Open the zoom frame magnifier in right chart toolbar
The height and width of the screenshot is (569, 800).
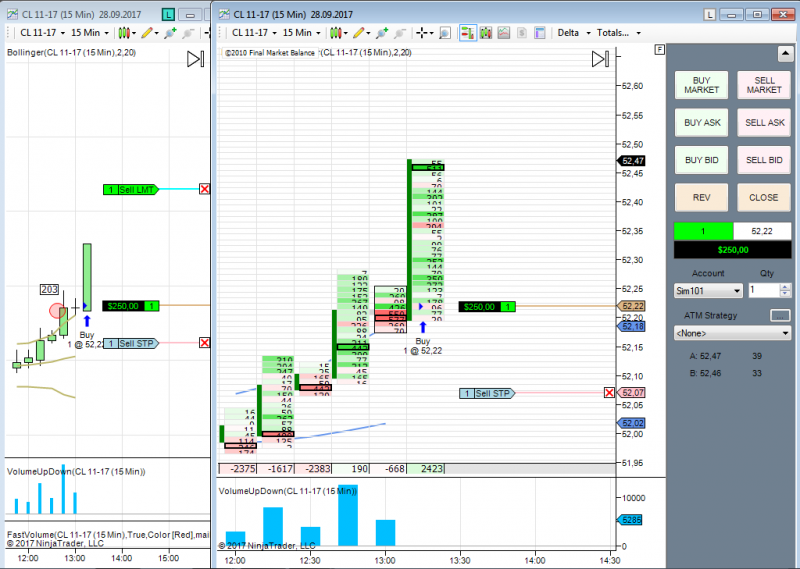[x=445, y=33]
